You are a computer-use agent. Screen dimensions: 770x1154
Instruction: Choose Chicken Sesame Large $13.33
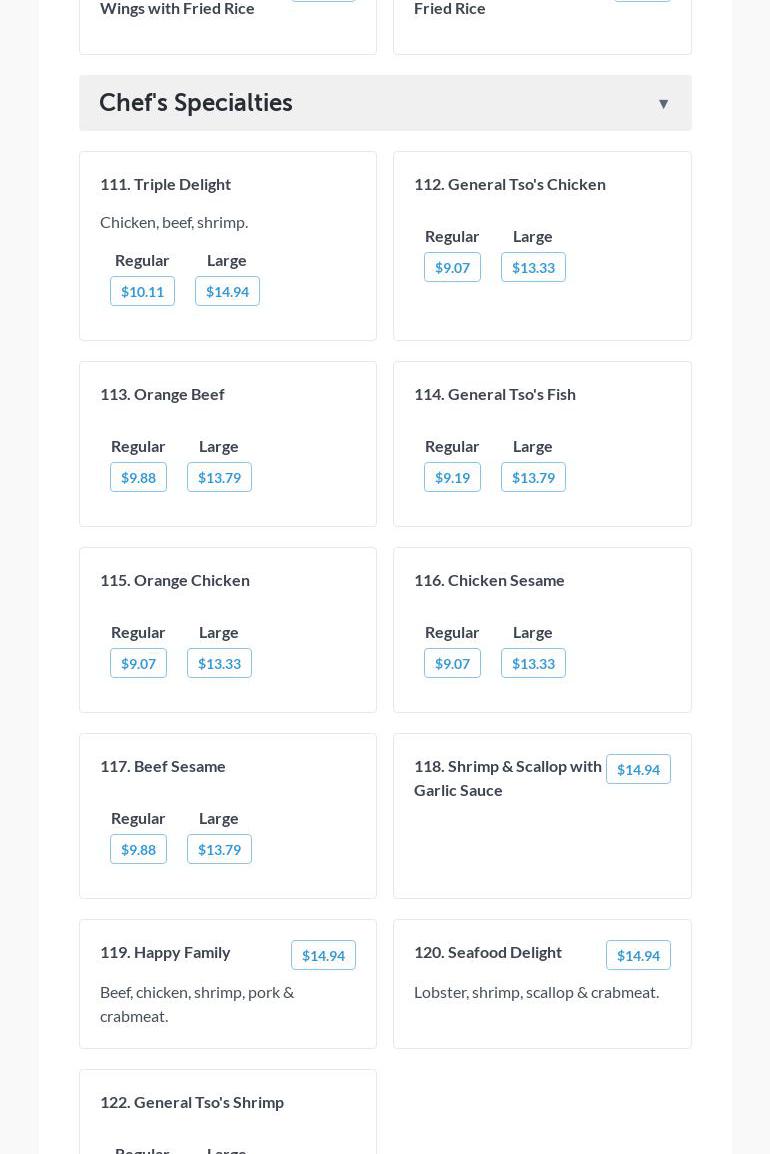click(x=533, y=664)
